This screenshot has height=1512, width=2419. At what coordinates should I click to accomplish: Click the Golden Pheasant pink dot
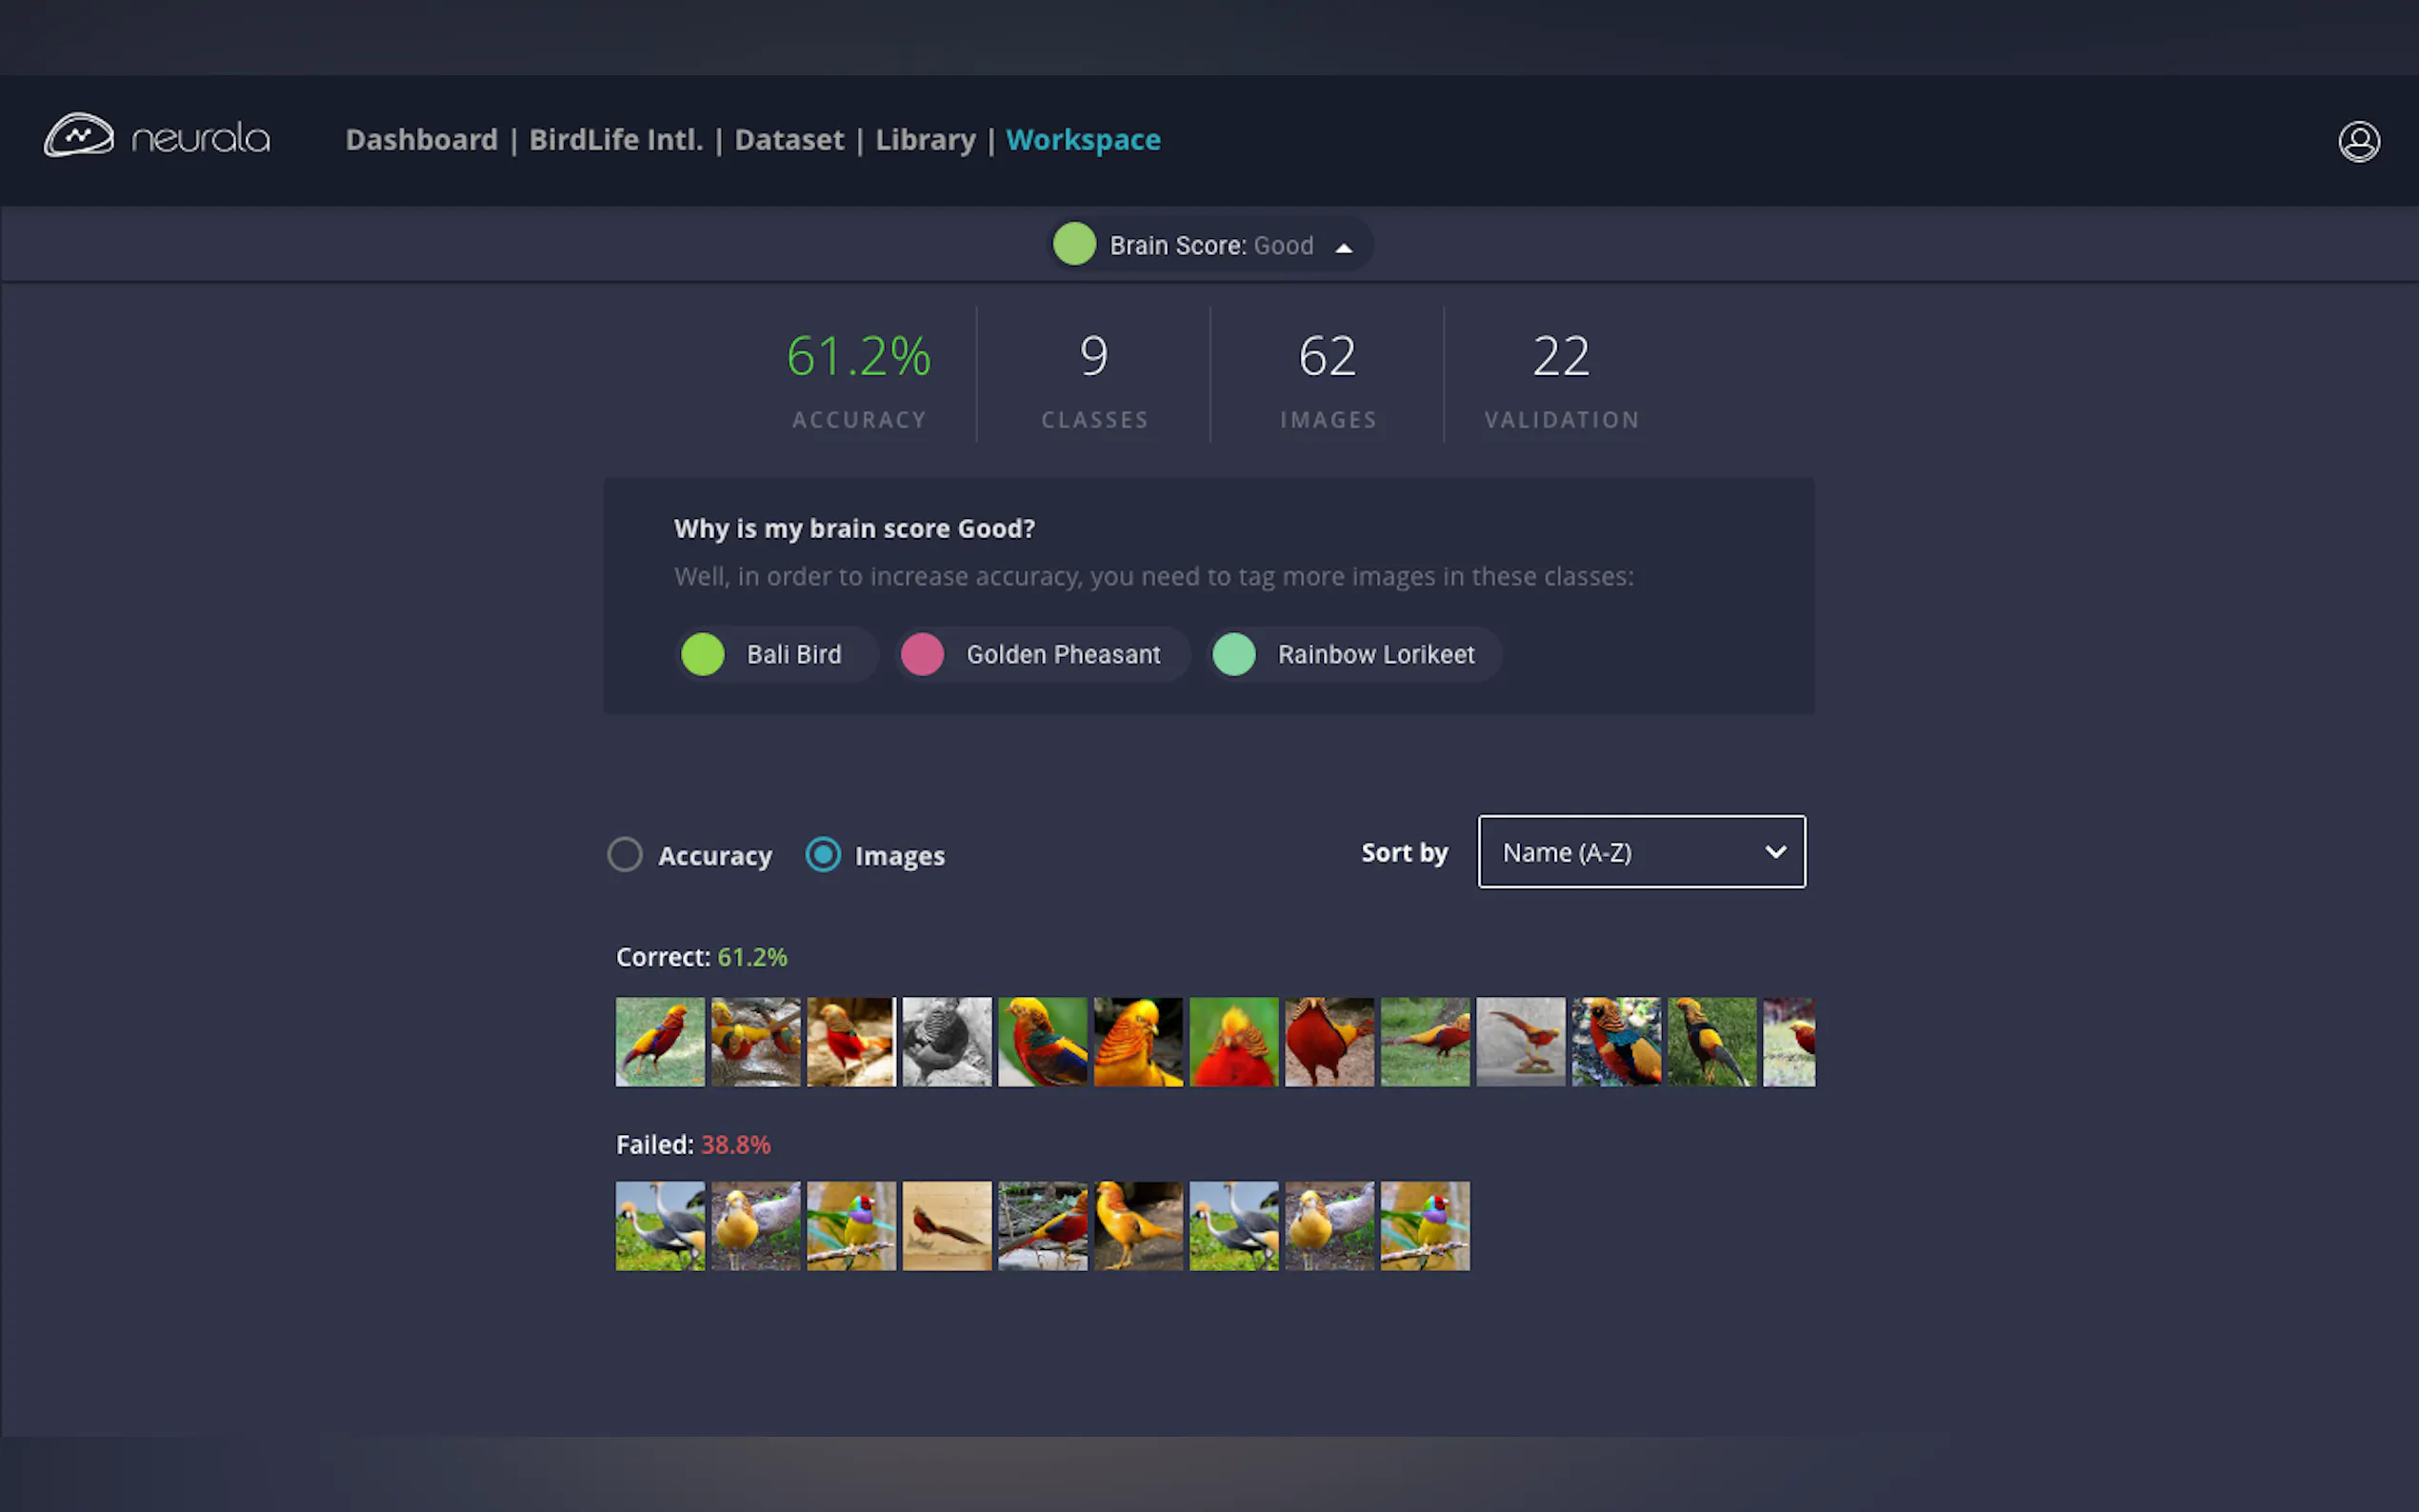[921, 655]
